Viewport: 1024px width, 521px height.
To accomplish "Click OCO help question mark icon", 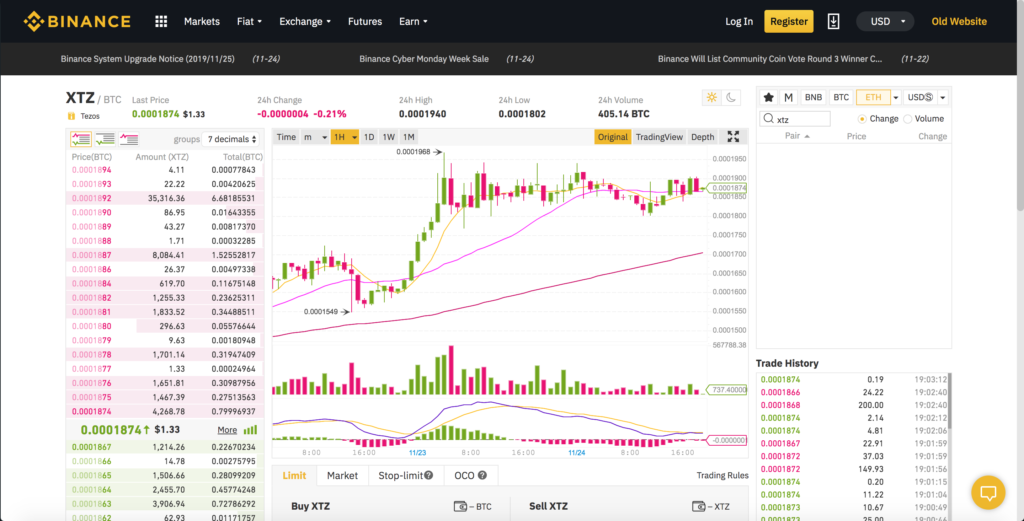I will pyautogui.click(x=482, y=475).
